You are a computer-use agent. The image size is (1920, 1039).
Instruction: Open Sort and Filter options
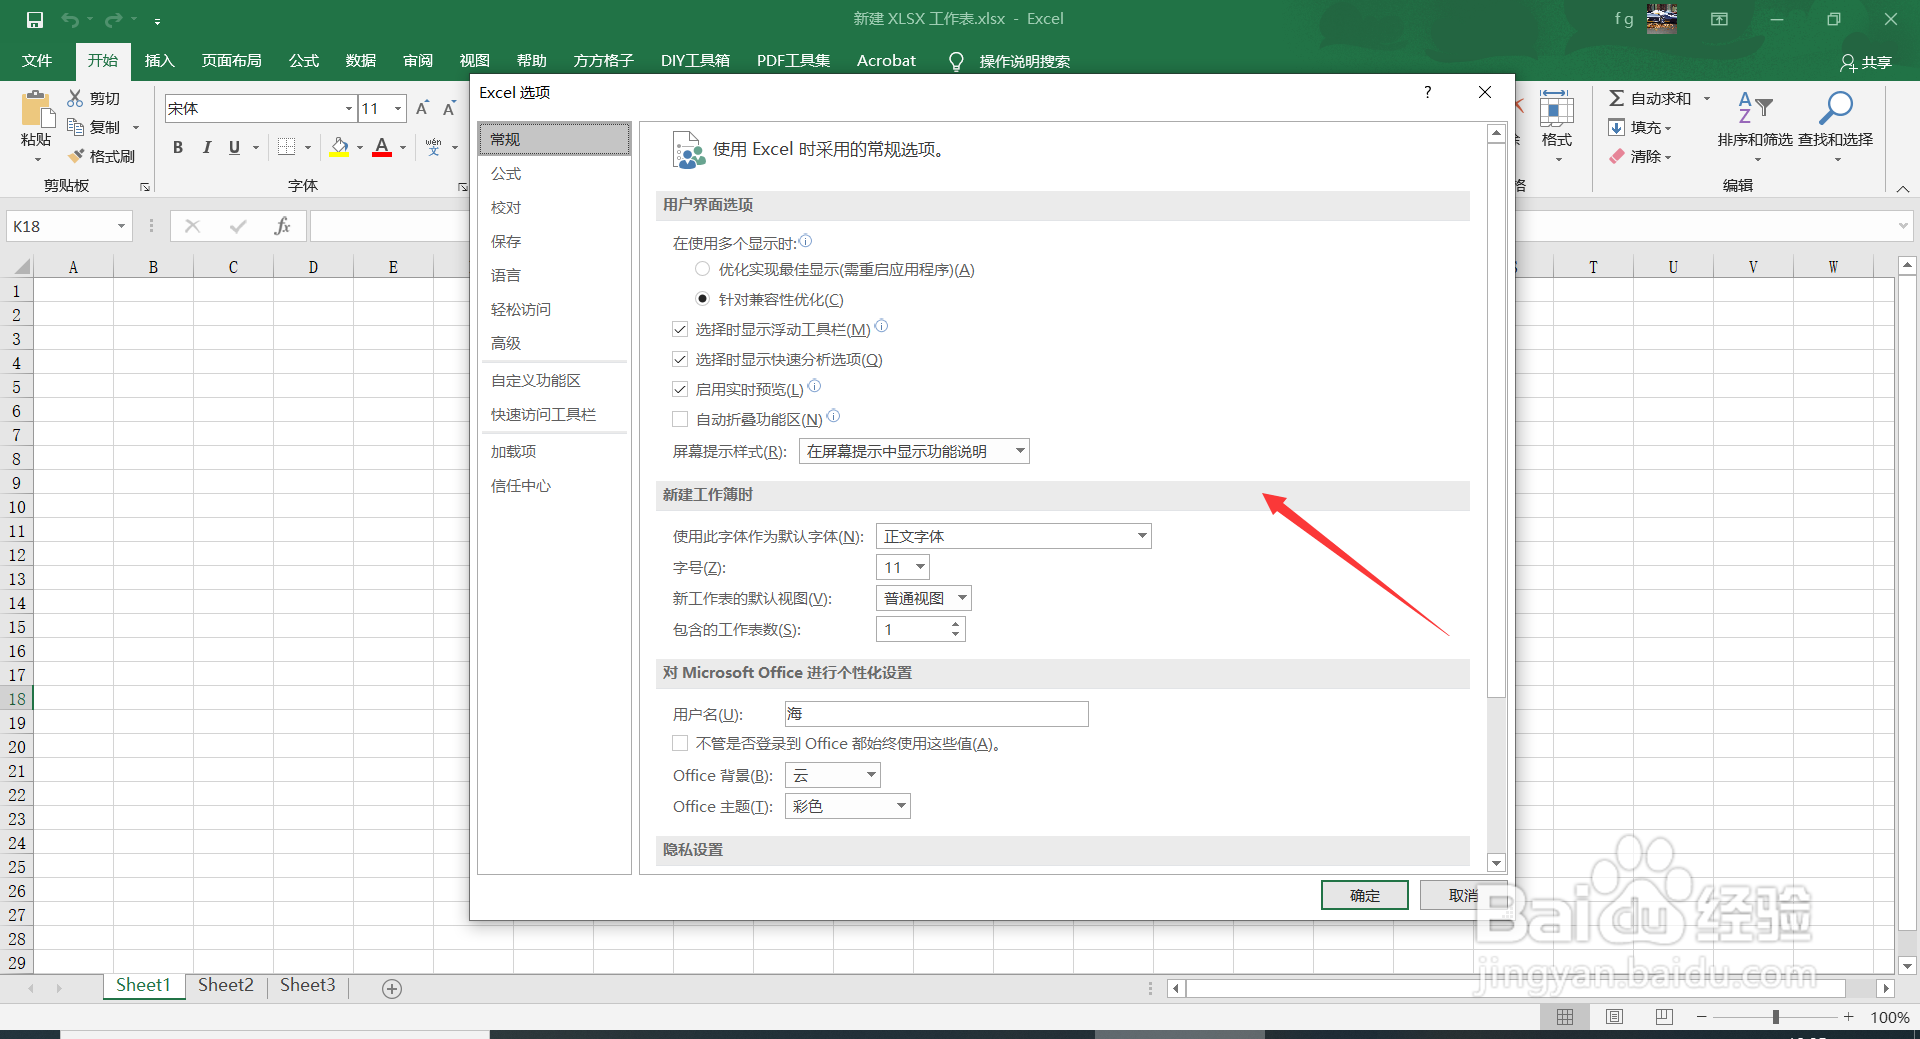point(1756,125)
